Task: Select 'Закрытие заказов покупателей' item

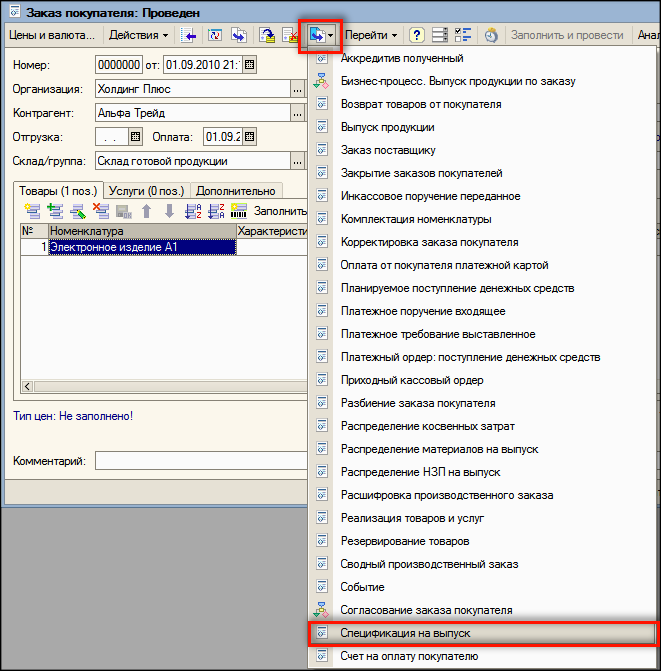Action: point(483,173)
